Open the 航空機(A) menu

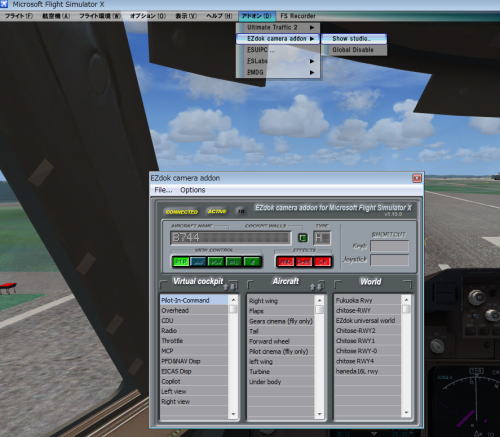click(x=56, y=16)
